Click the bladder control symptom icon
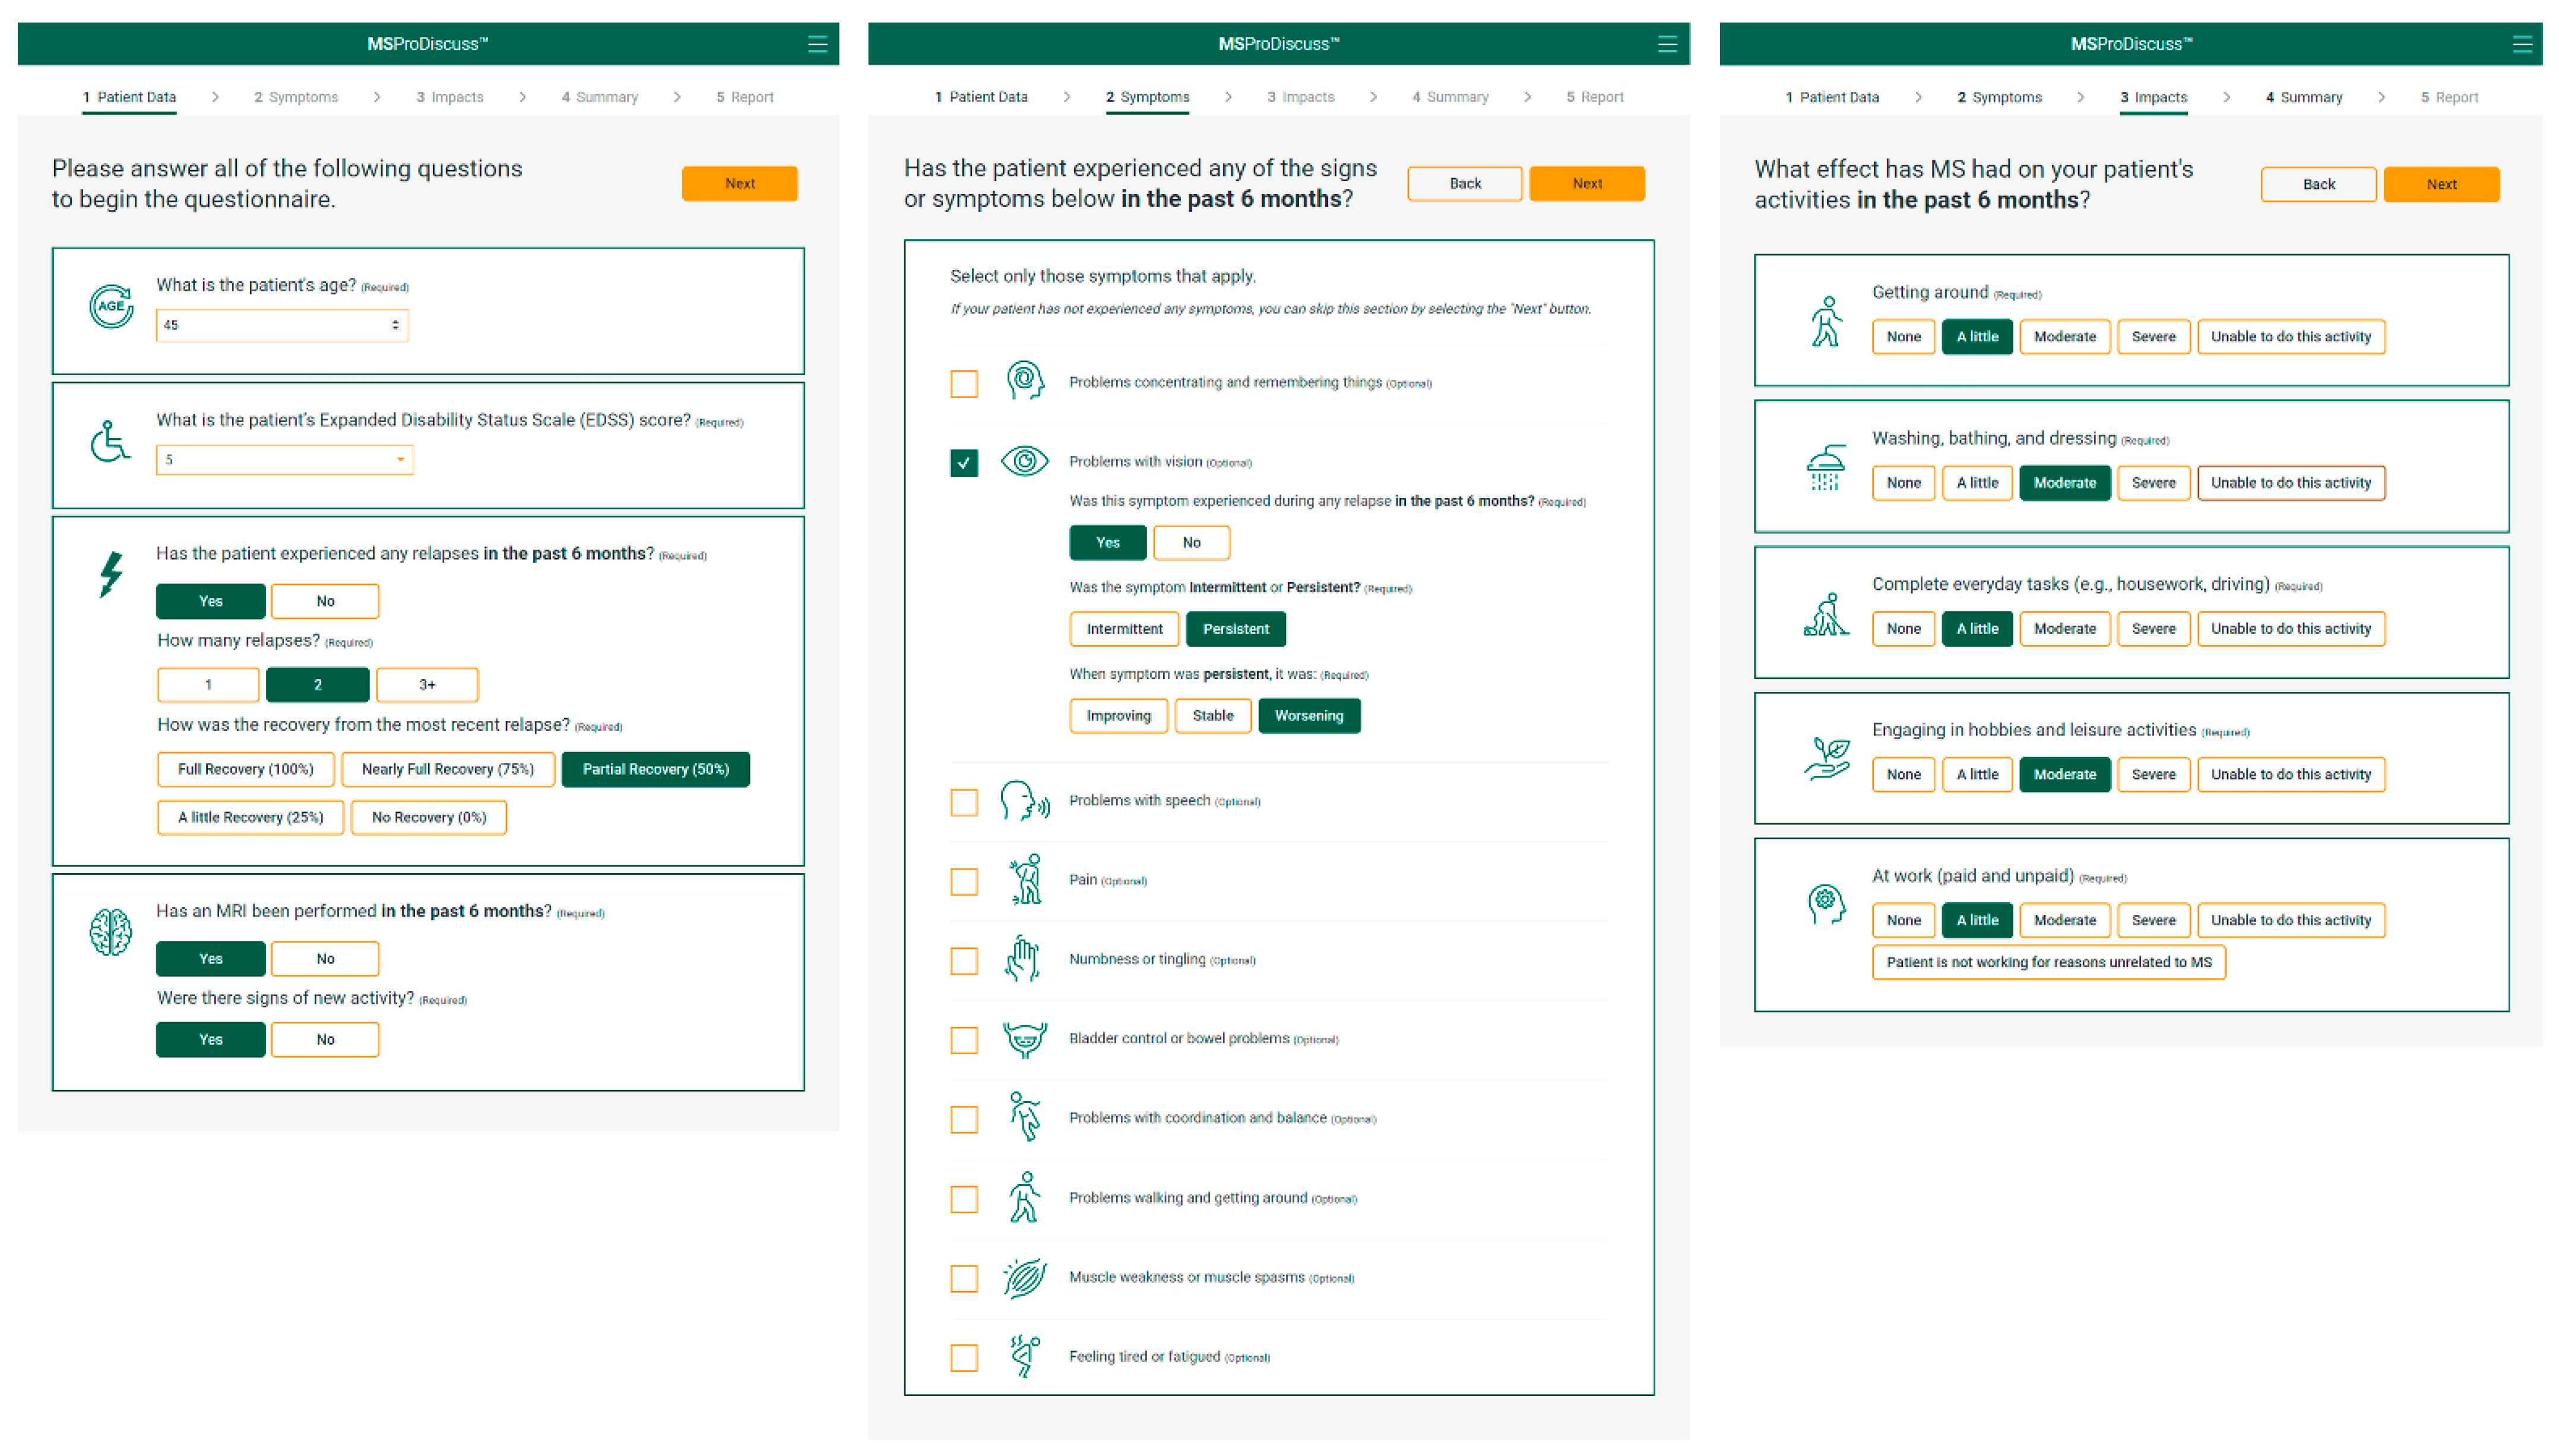 [x=1024, y=1039]
